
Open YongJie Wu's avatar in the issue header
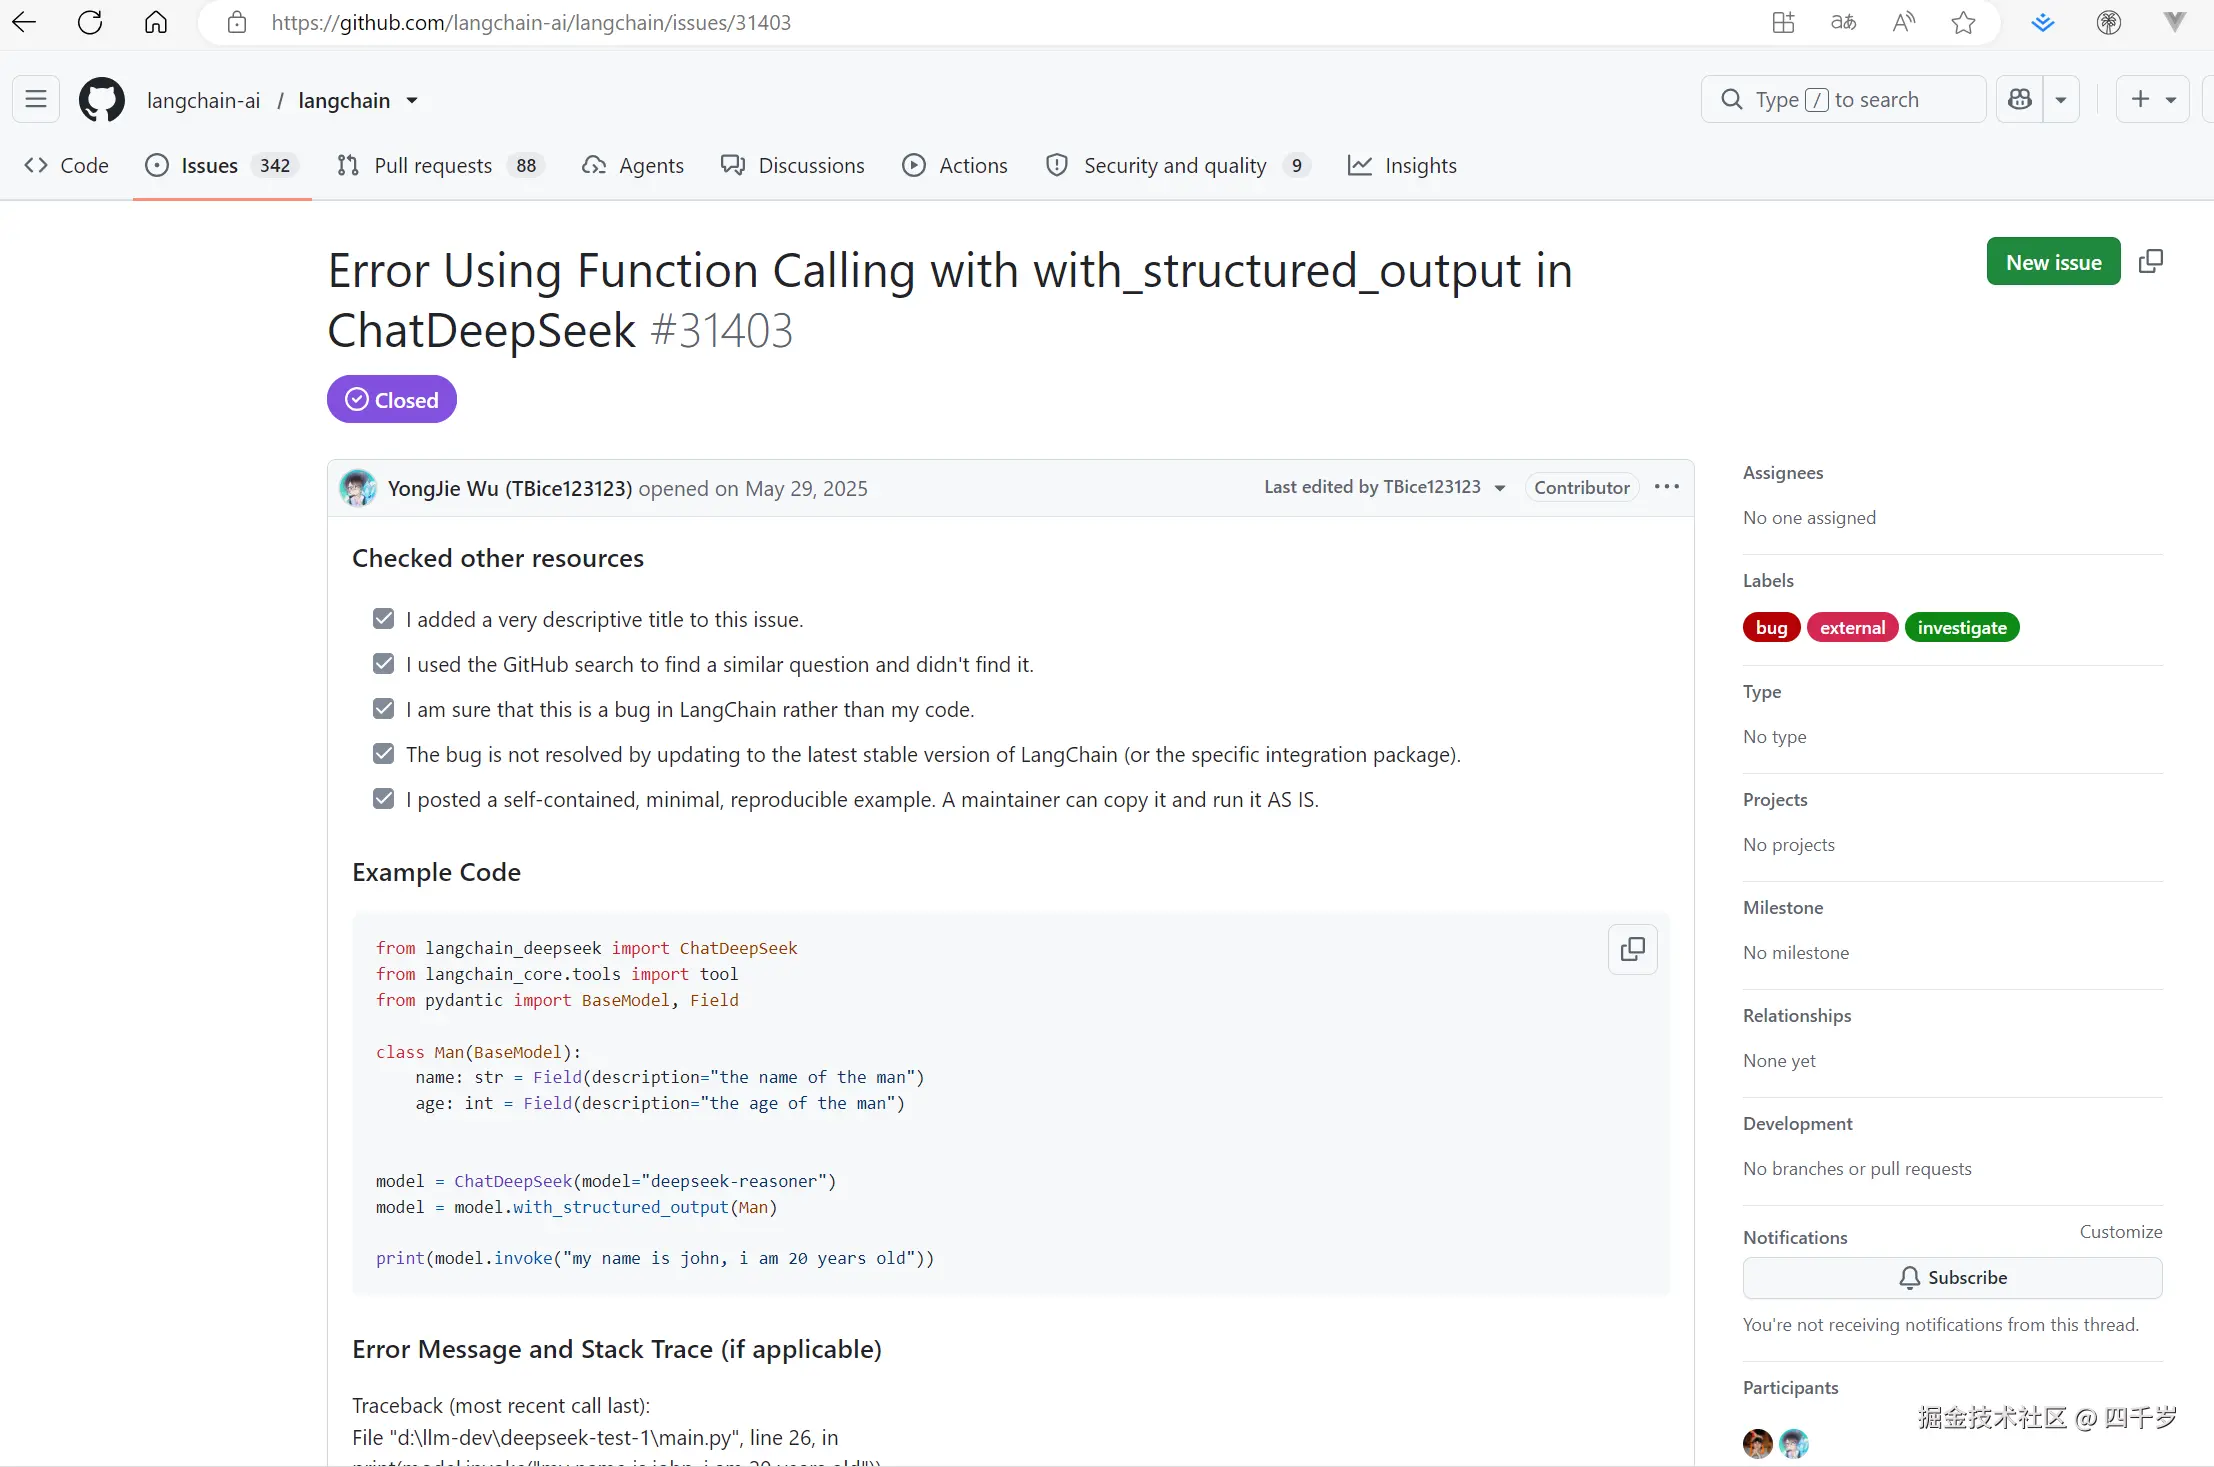pyautogui.click(x=358, y=488)
